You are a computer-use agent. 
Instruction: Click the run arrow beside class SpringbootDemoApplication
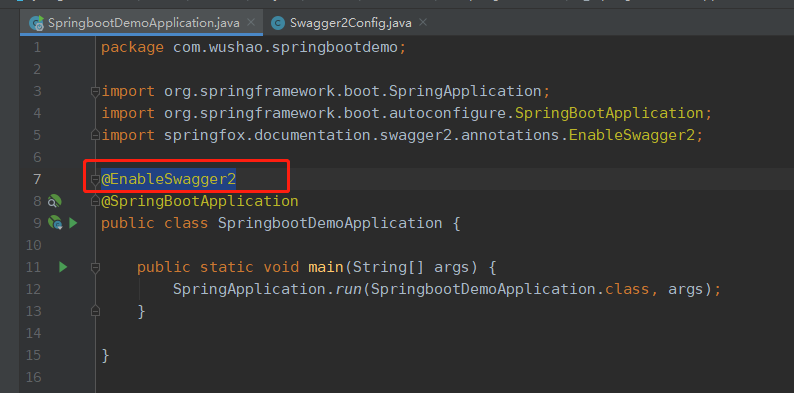73,223
